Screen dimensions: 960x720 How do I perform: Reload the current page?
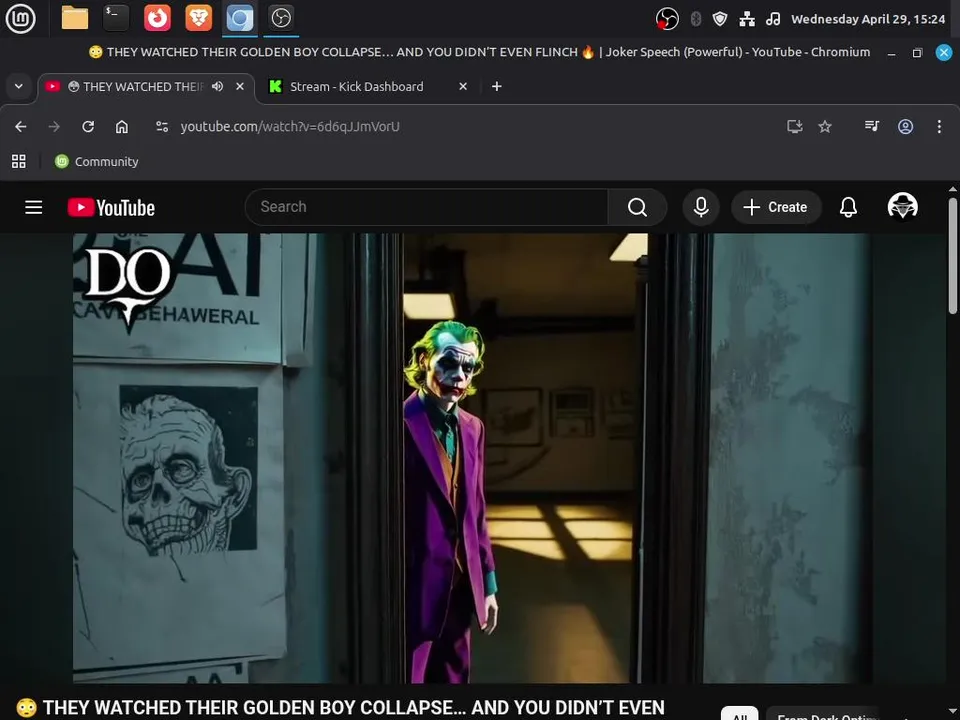[88, 127]
